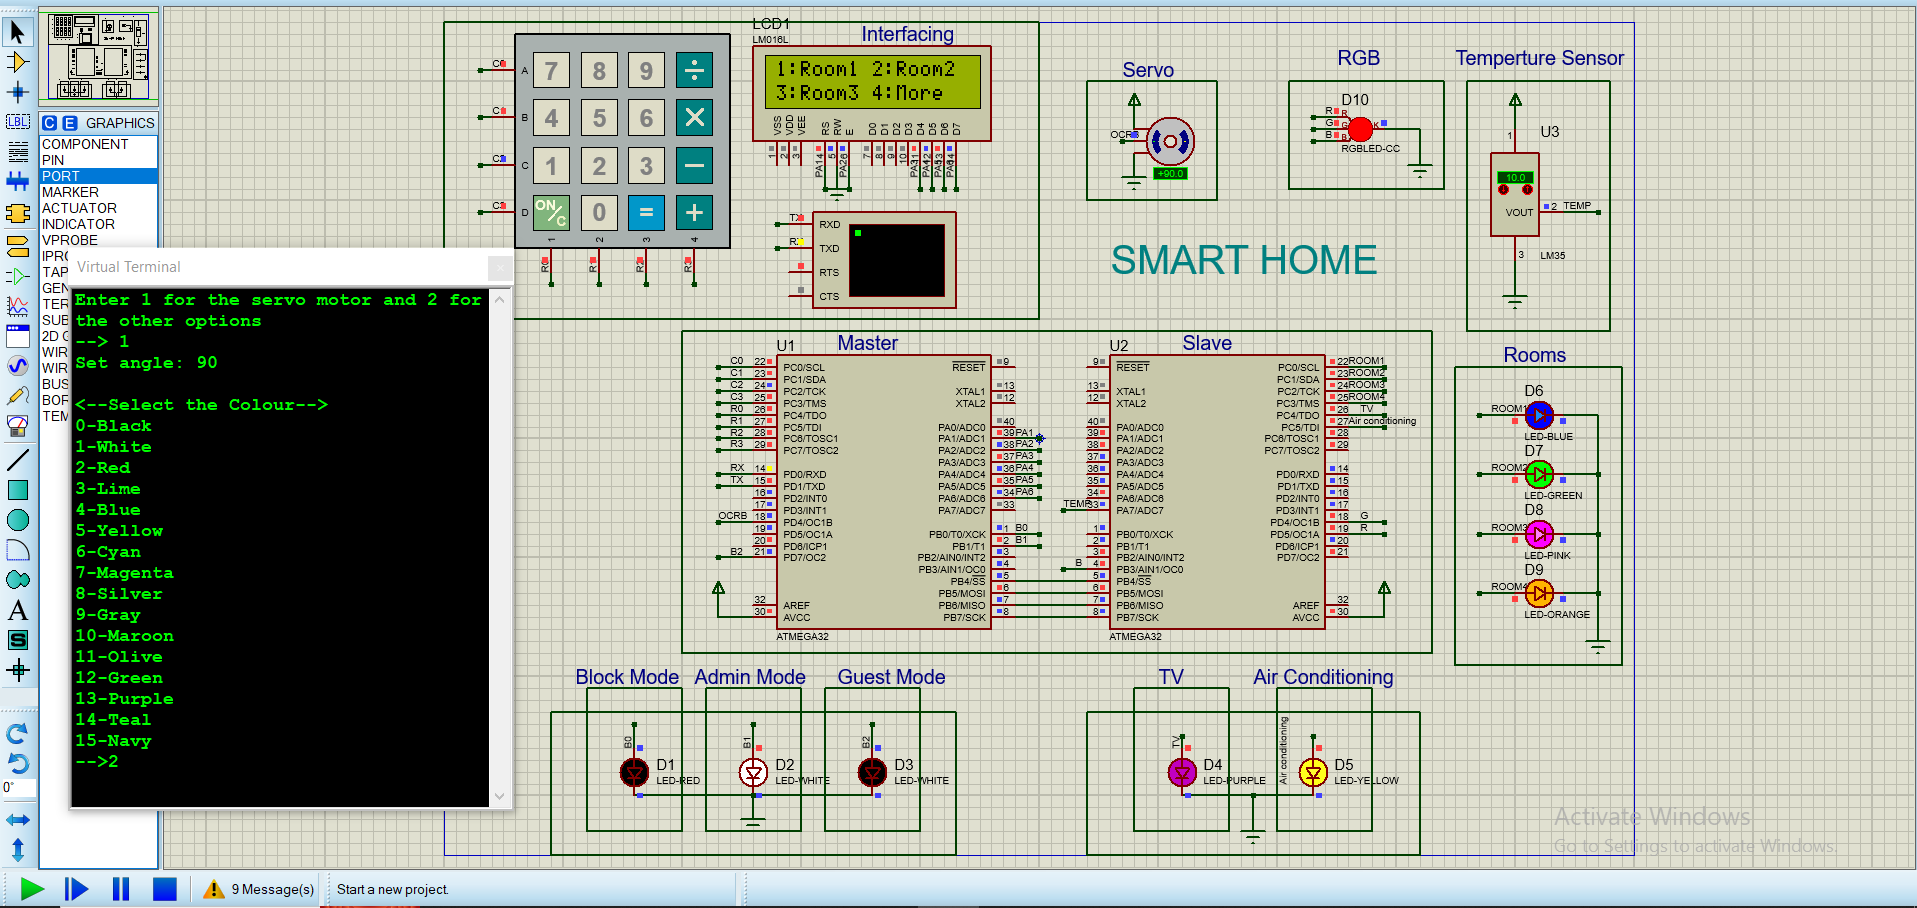Screen dimensions: 1917x908
Task: Click the Virtual Terminal scrollbar down arrow
Action: click(x=499, y=795)
